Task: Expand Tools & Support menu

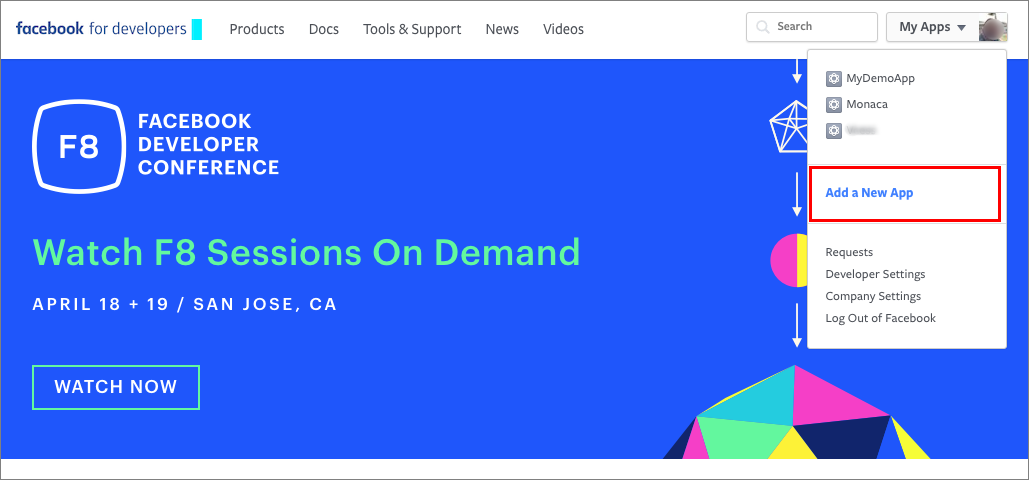Action: 412,29
